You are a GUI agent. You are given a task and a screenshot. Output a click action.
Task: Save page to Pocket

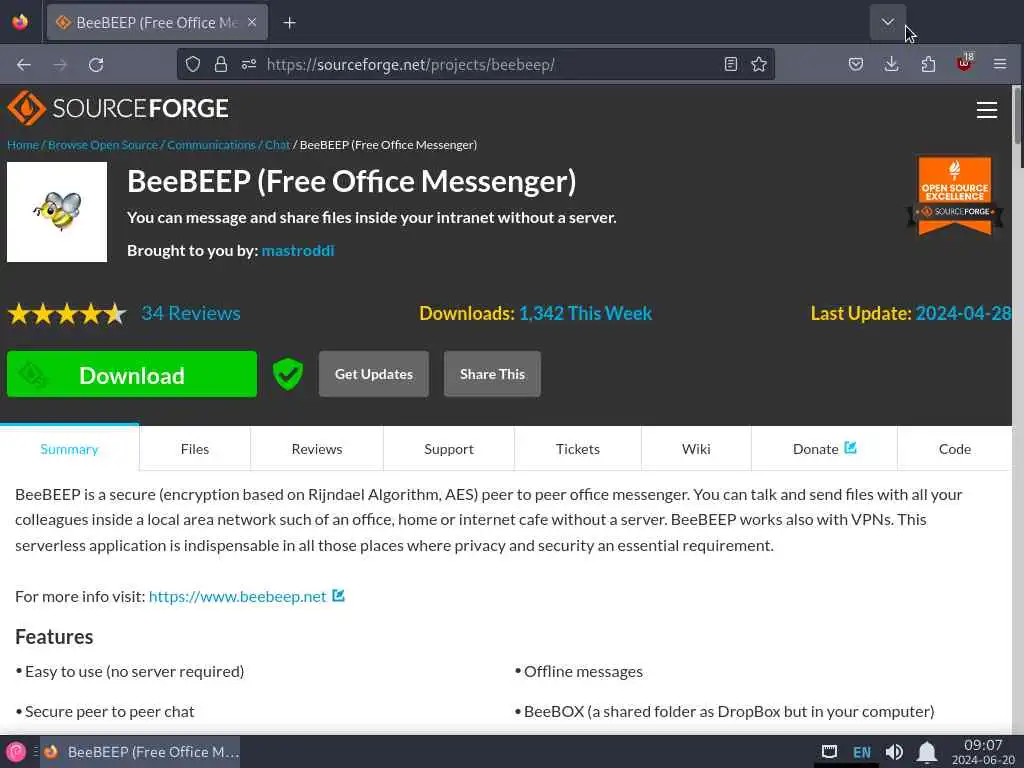856,64
